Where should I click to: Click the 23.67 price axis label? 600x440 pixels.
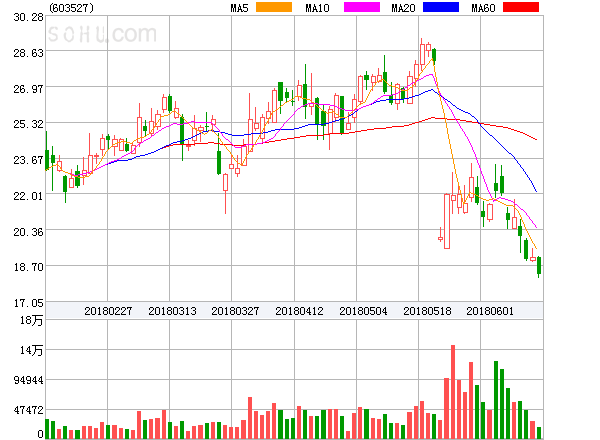click(28, 160)
